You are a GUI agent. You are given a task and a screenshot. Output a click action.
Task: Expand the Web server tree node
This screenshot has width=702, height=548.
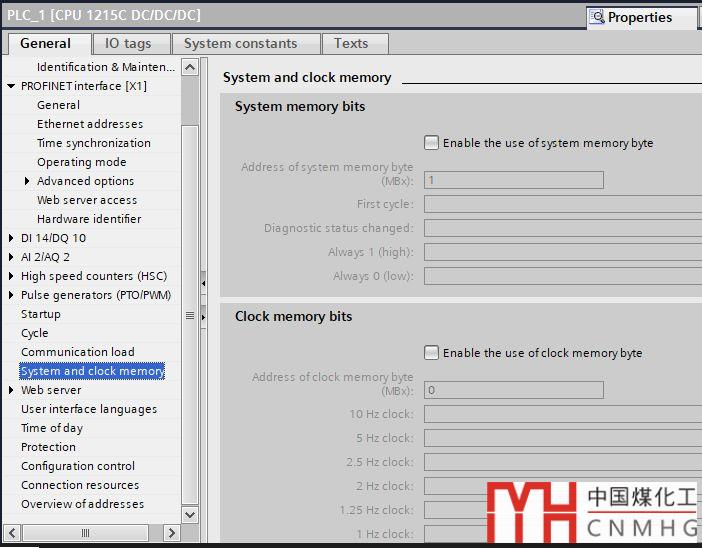[x=11, y=390]
